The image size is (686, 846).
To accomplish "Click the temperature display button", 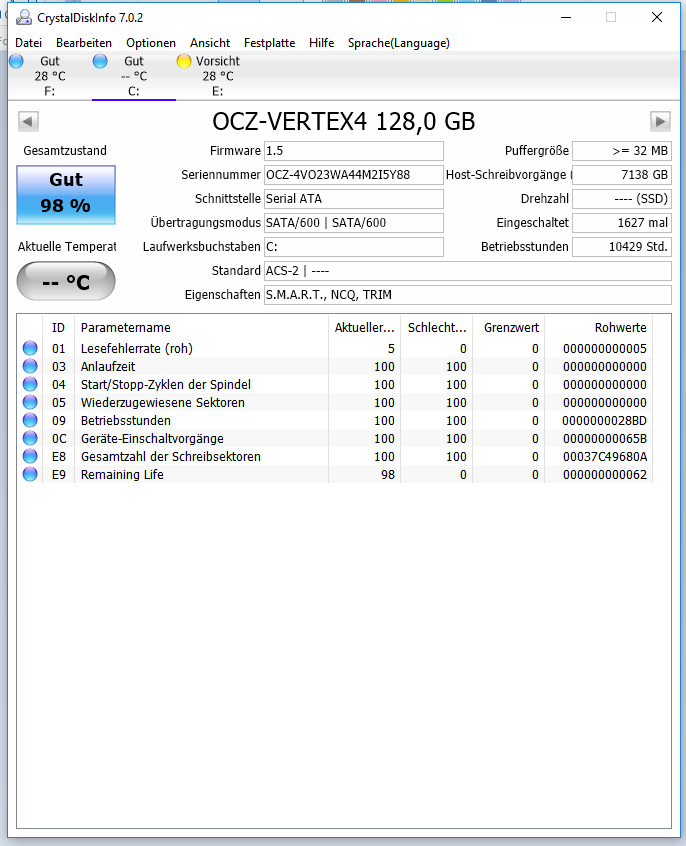I will tap(66, 281).
